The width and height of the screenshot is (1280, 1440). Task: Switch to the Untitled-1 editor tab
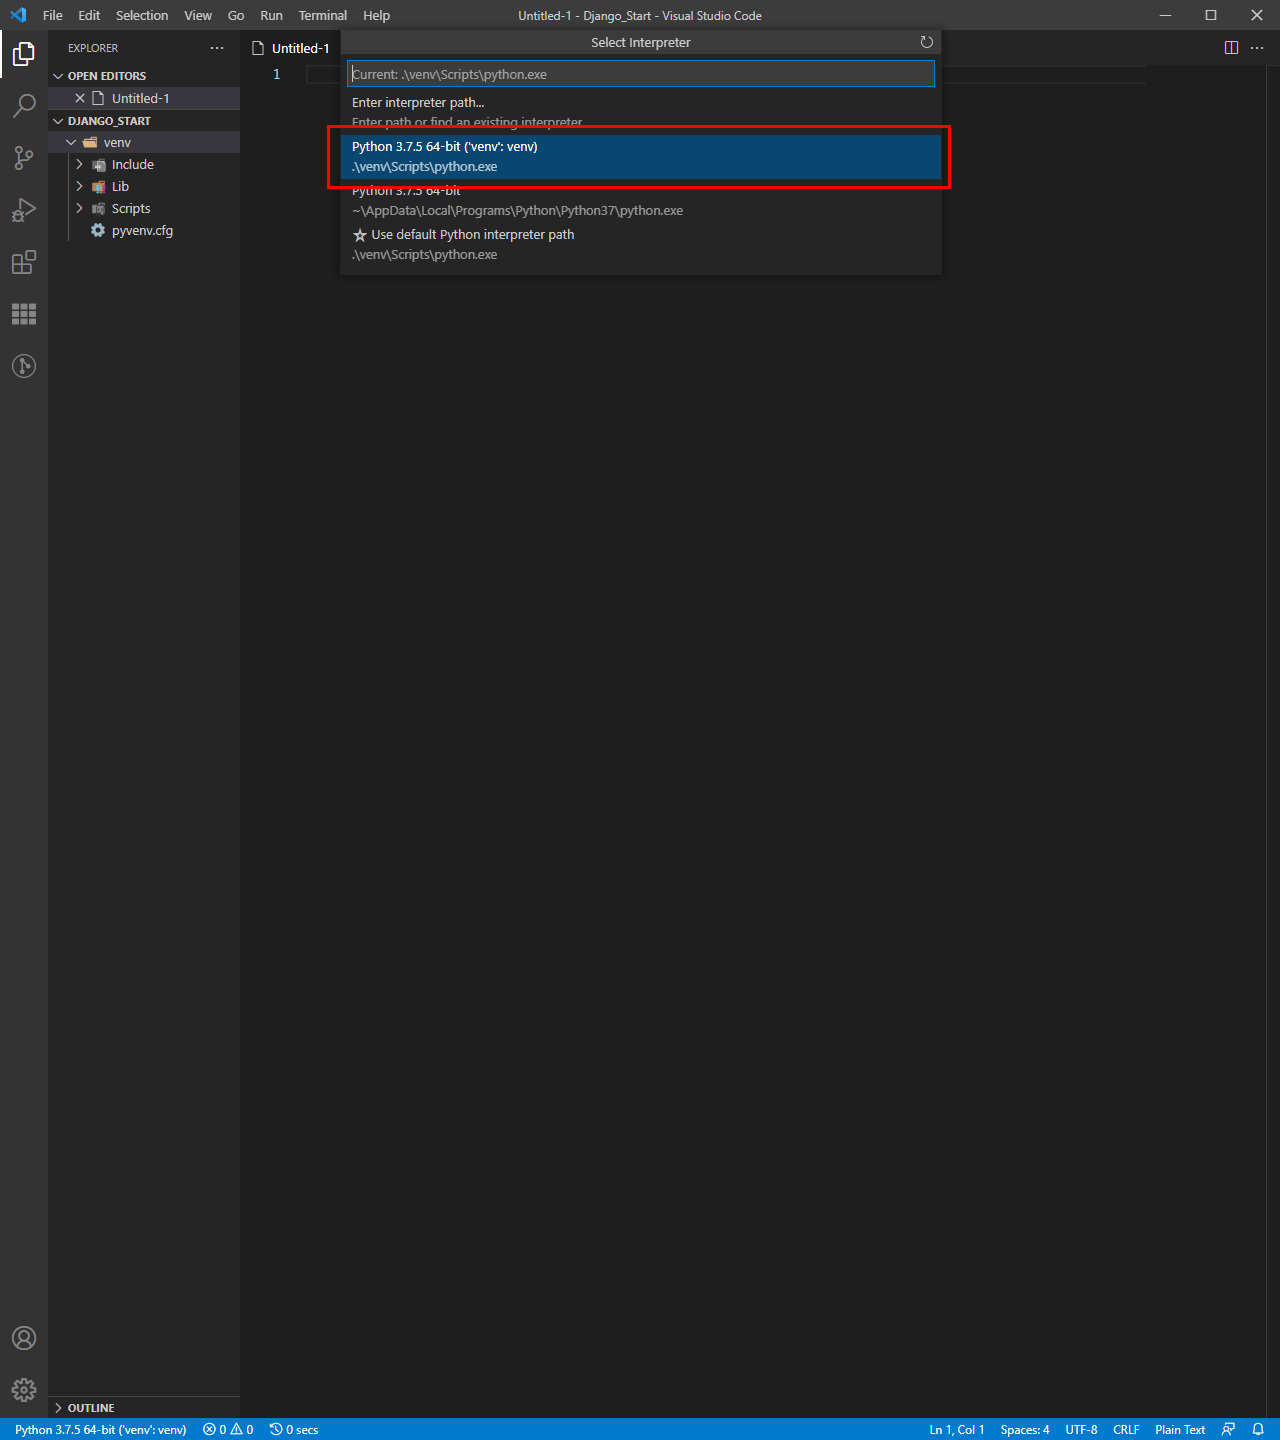[291, 48]
